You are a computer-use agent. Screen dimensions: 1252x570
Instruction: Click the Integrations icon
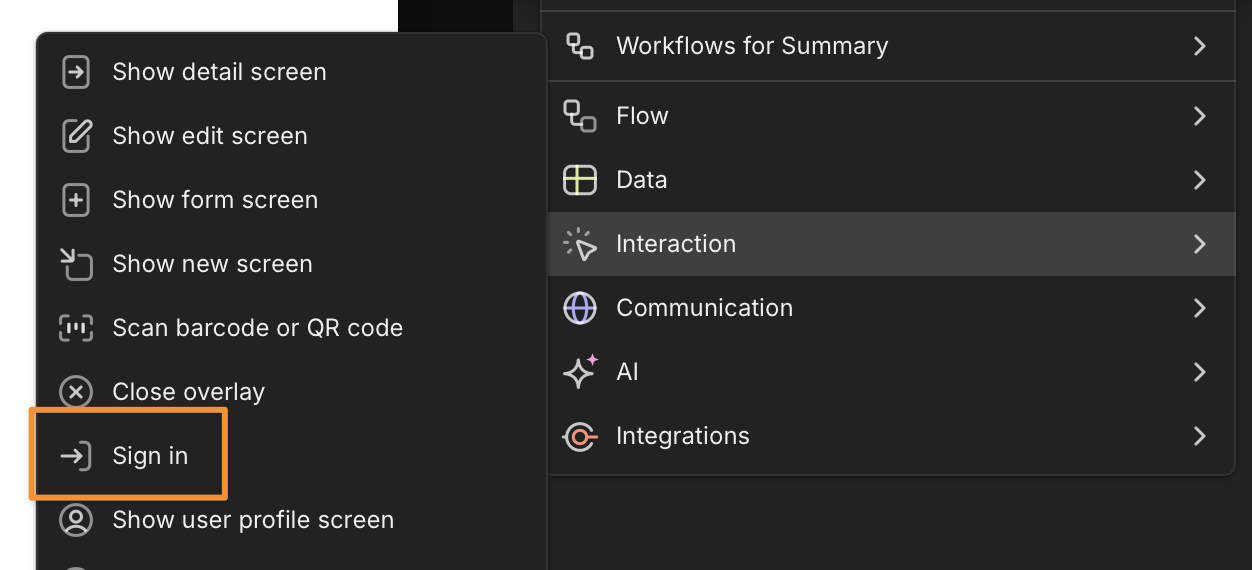[x=580, y=436]
